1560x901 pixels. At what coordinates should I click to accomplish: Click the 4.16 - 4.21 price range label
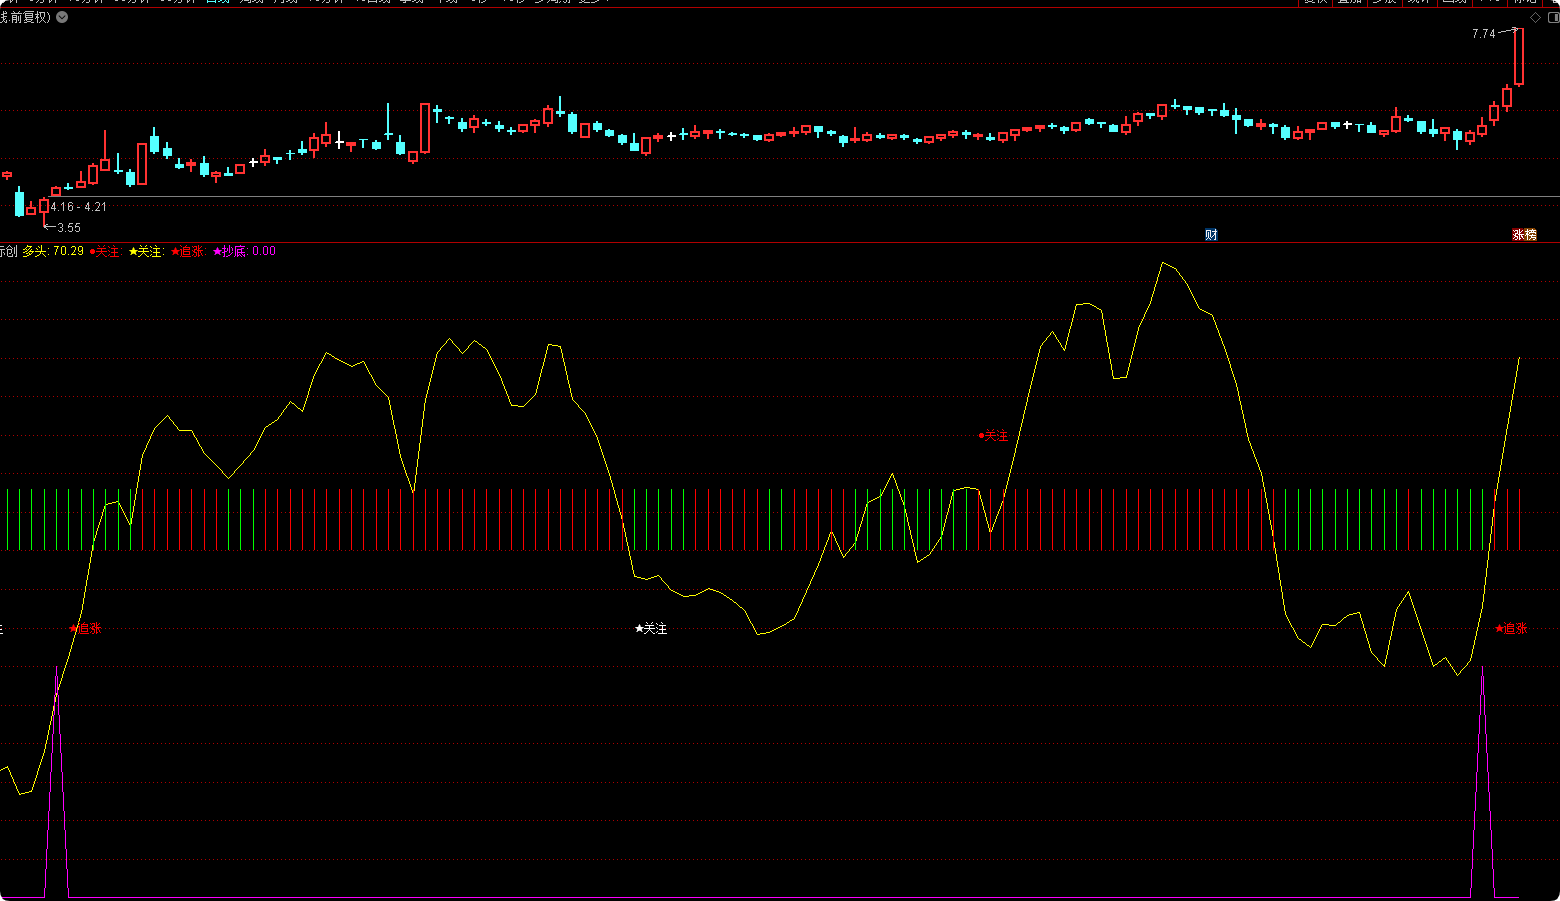[x=79, y=207]
